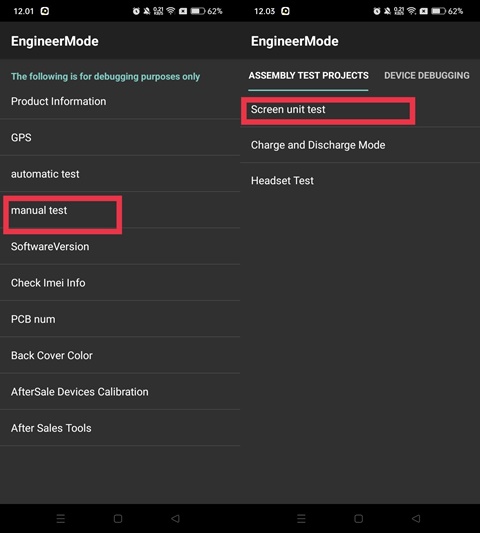
Task: Tap the left screen's home navigation icon
Action: [x=118, y=518]
